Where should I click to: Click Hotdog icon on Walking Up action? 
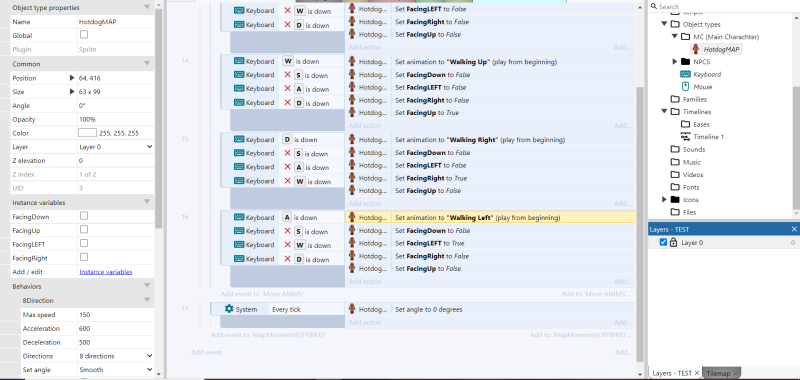(352, 61)
